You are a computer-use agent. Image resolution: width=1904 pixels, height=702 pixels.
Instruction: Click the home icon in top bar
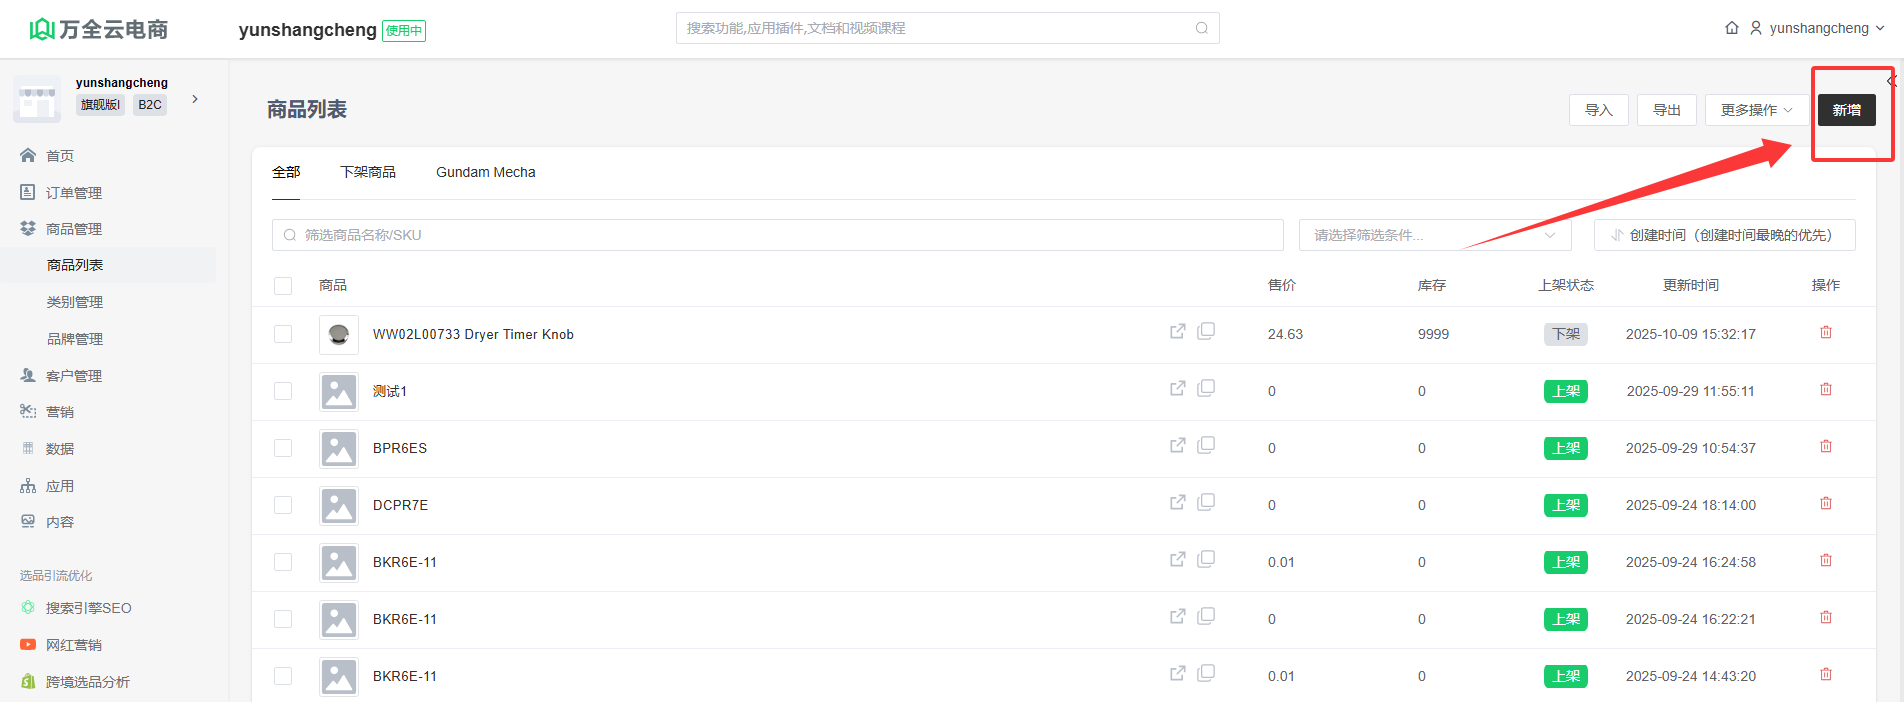click(x=1732, y=28)
